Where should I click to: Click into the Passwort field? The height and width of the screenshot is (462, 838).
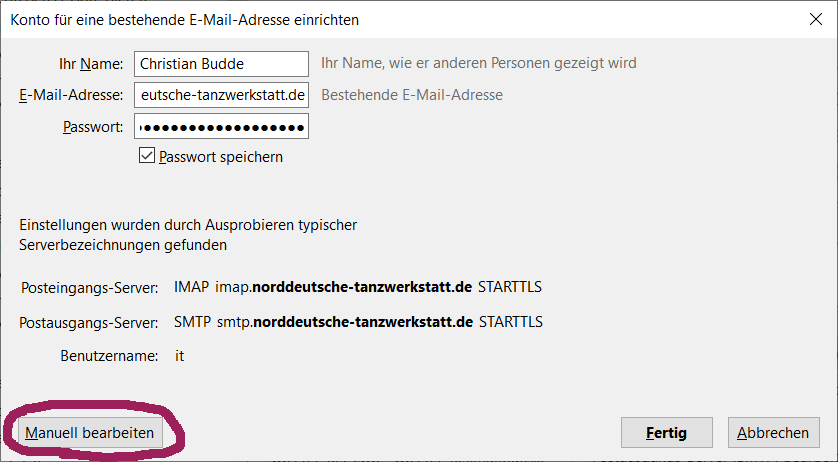point(221,126)
